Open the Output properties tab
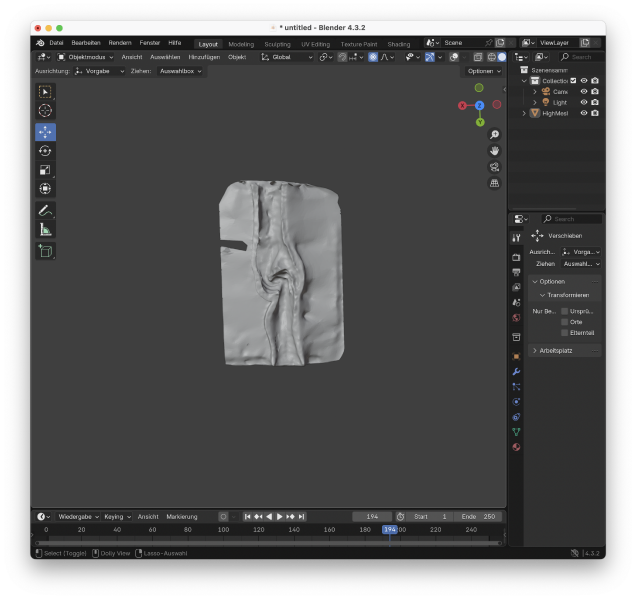636x599 pixels. [x=516, y=272]
